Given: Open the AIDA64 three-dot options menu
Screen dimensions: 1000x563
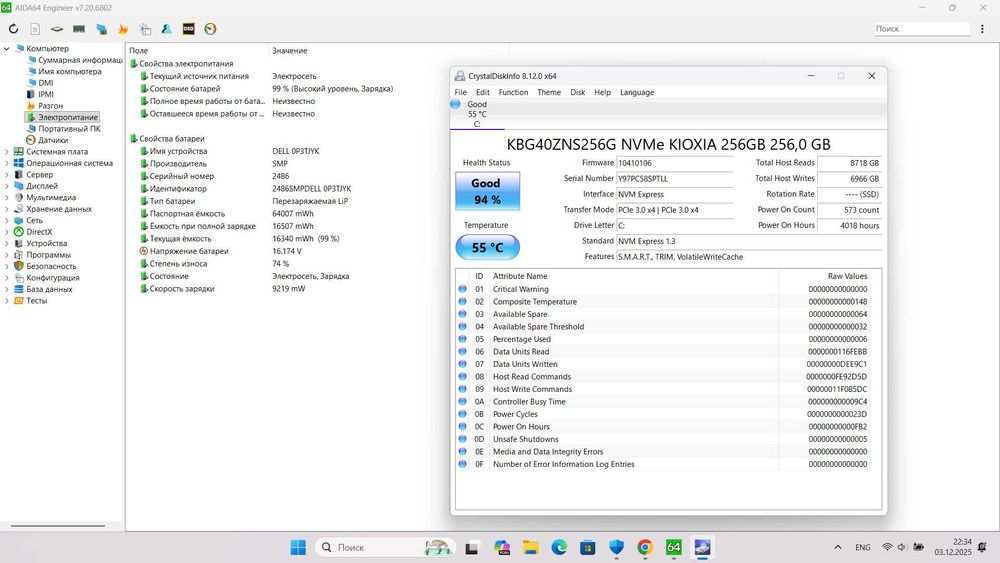Looking at the screenshot, I should [x=982, y=29].
